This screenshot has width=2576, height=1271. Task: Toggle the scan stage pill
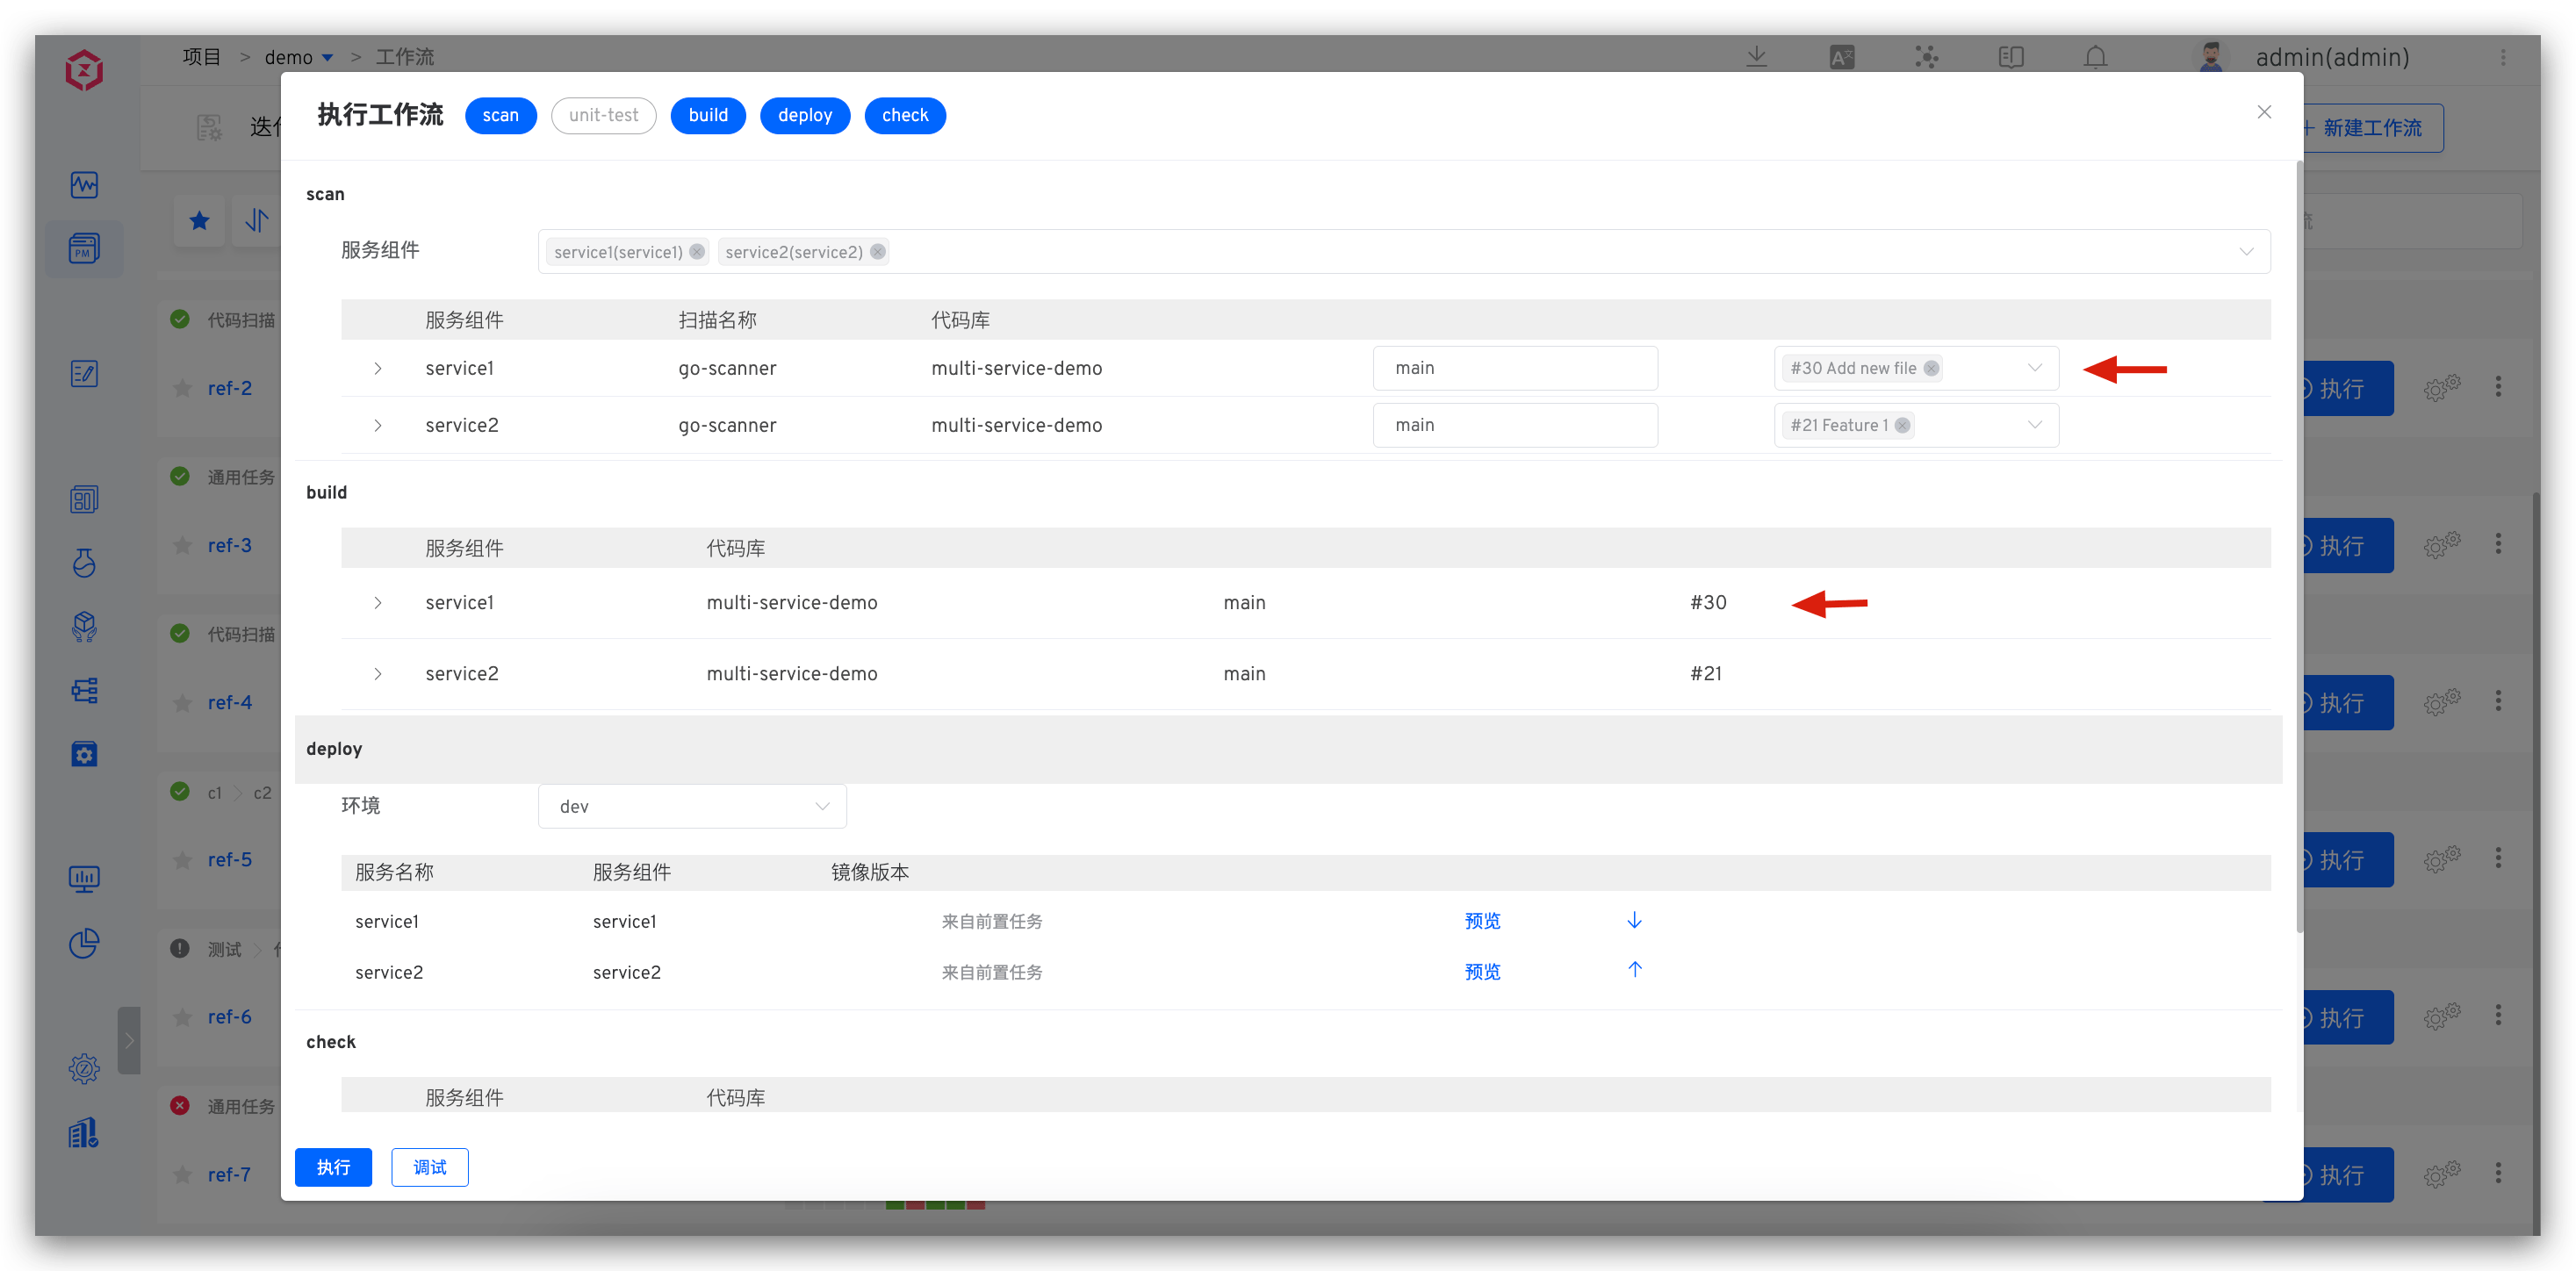(x=501, y=115)
